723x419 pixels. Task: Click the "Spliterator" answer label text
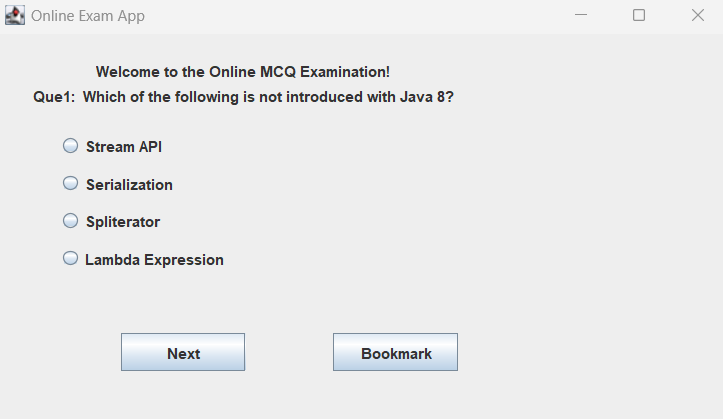click(x=123, y=222)
